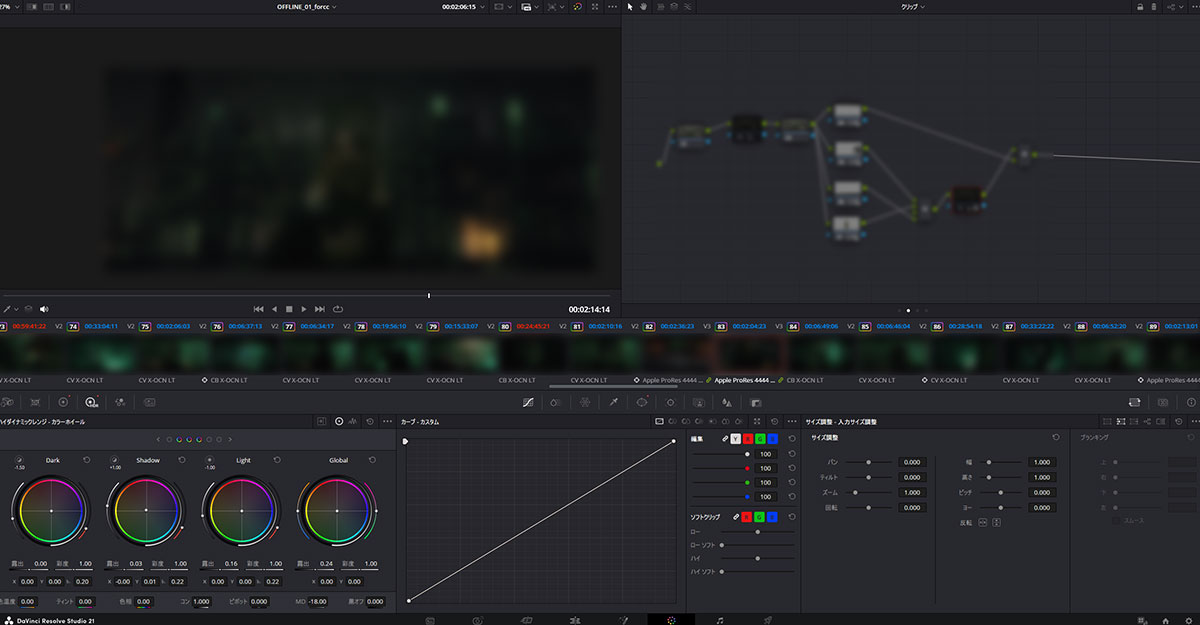Enable the green channel curve editing
This screenshot has width=1200, height=625.
[x=760, y=438]
